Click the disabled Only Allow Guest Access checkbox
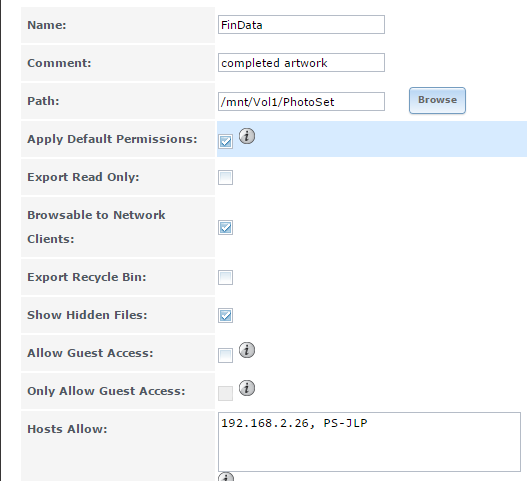527x481 pixels. tap(225, 394)
